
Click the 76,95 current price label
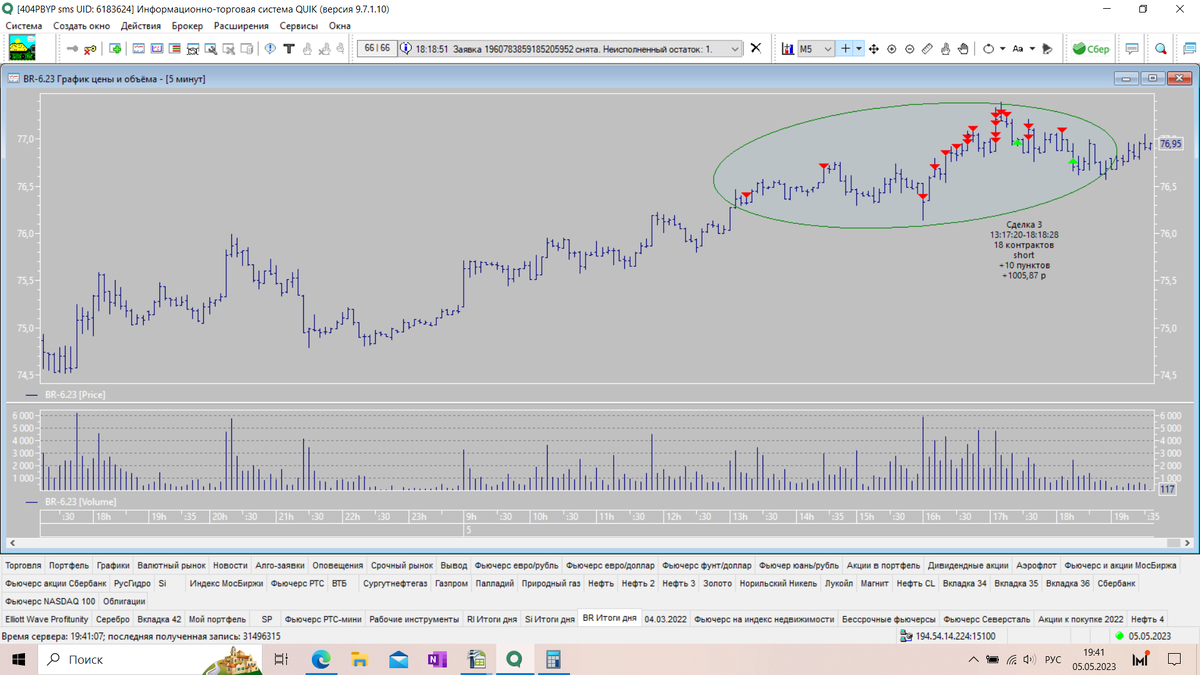point(1171,144)
